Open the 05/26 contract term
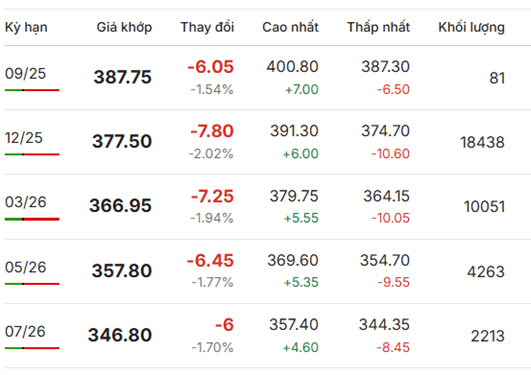 25,267
